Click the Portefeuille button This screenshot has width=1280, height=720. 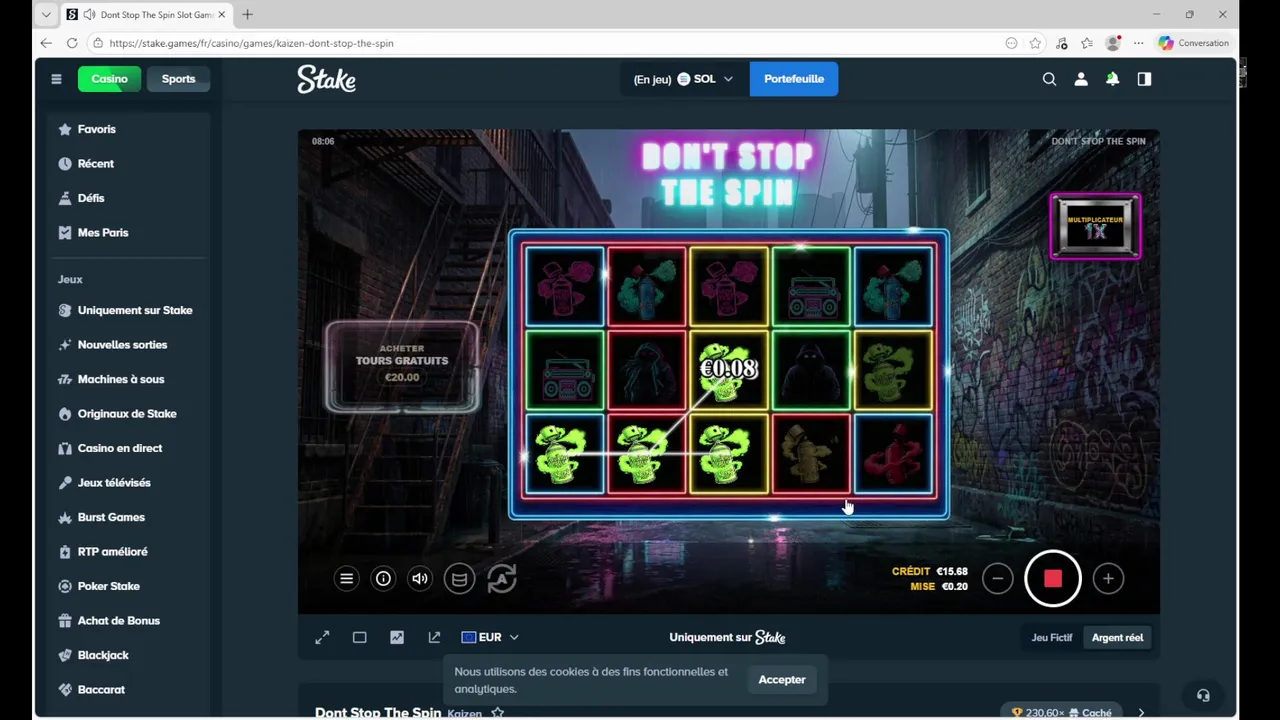[x=794, y=79]
